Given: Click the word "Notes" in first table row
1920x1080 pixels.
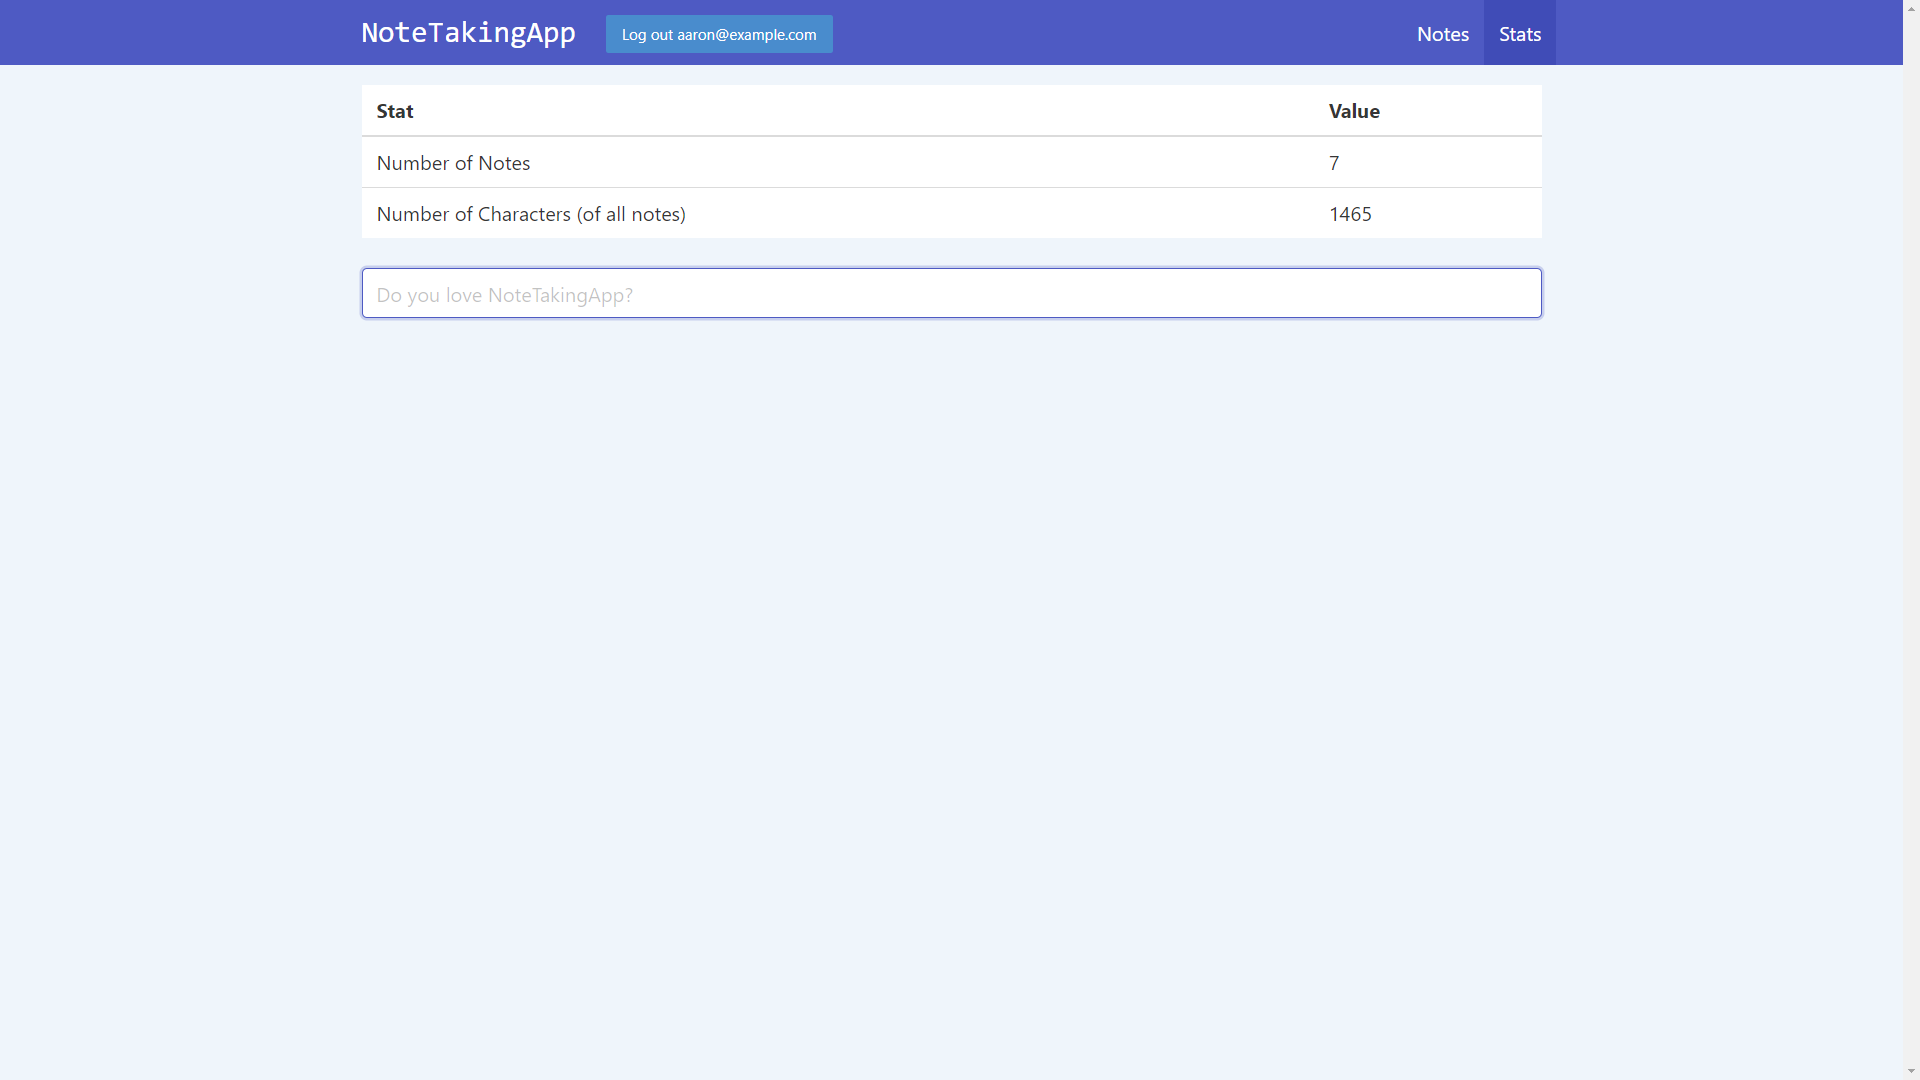Looking at the screenshot, I should [504, 163].
